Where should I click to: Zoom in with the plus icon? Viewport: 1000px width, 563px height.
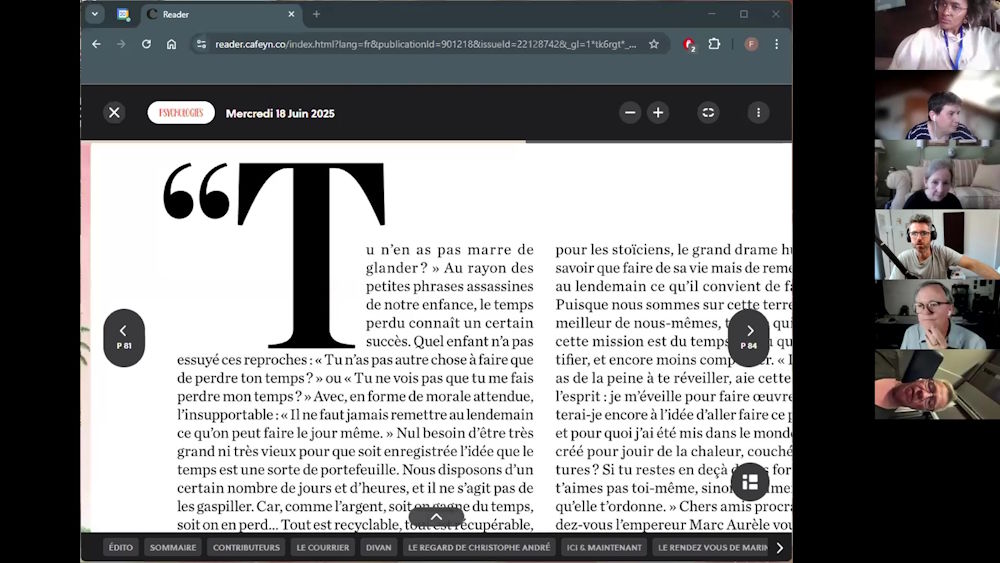[658, 113]
